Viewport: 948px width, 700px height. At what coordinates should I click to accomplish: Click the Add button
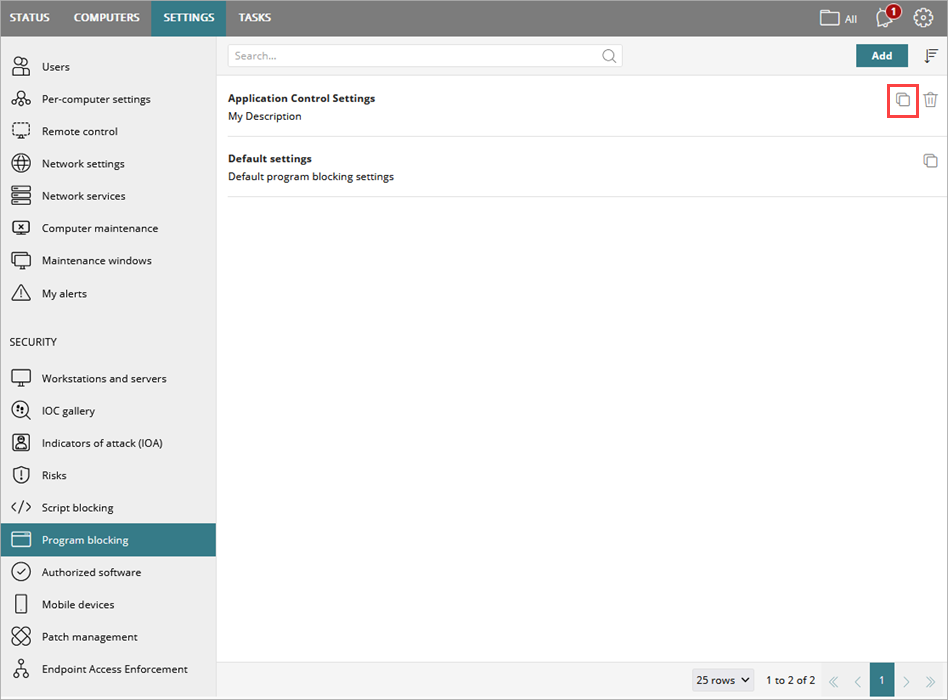(881, 55)
